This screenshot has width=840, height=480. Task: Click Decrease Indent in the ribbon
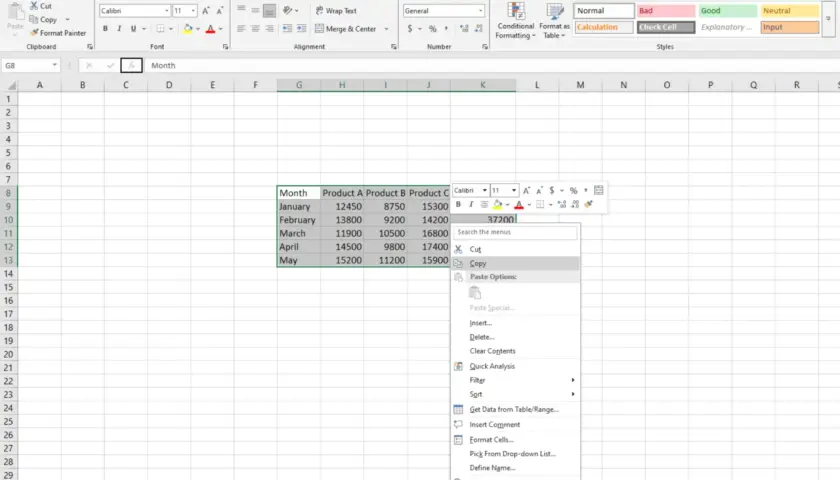point(287,28)
